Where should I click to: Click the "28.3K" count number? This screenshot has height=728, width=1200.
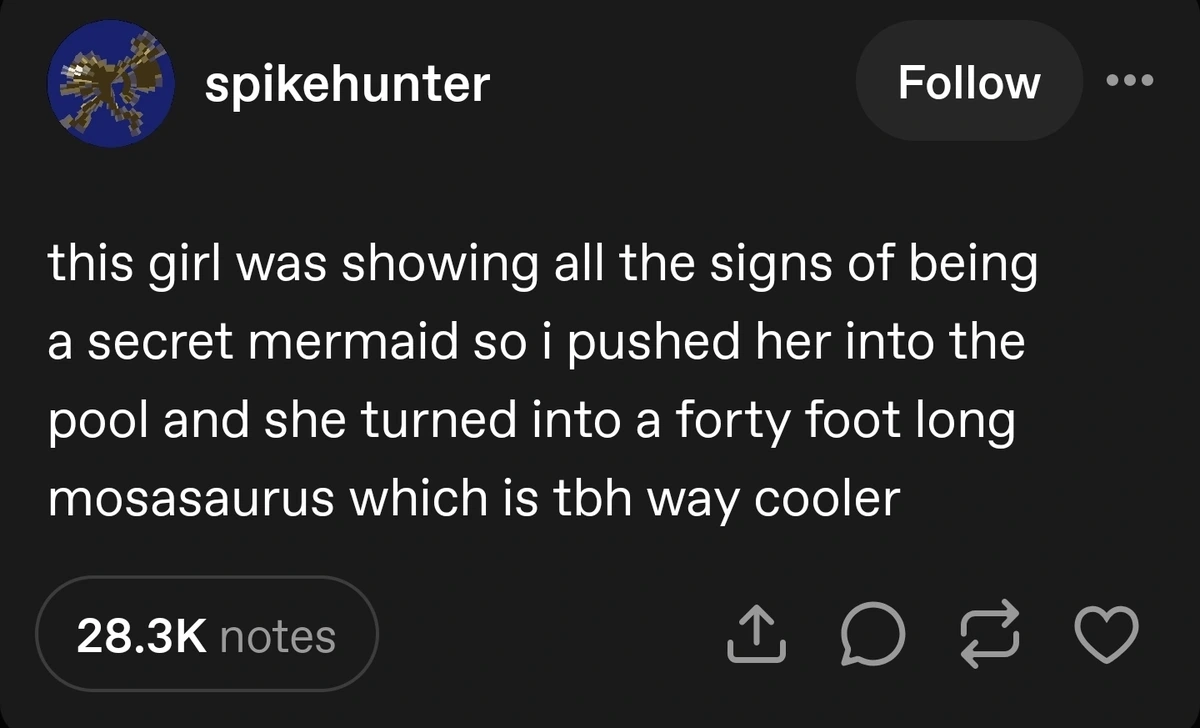point(141,636)
